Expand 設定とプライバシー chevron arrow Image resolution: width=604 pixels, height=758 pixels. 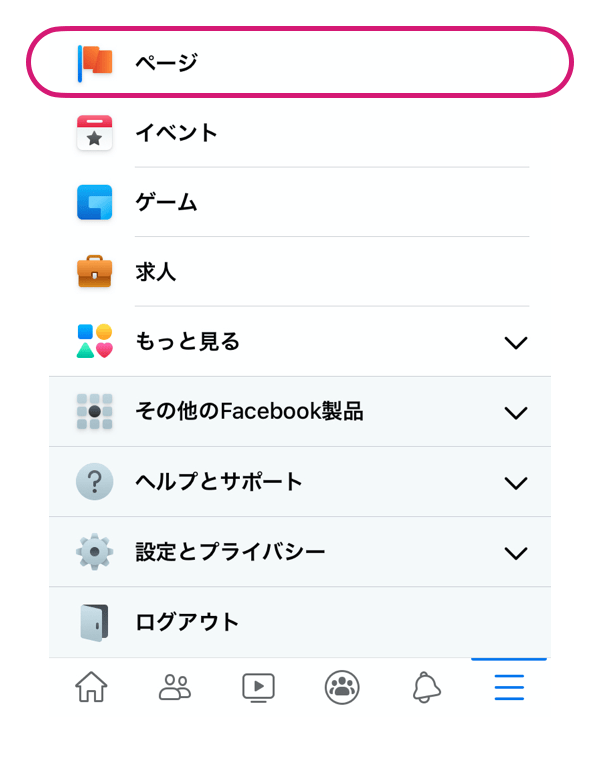click(516, 553)
